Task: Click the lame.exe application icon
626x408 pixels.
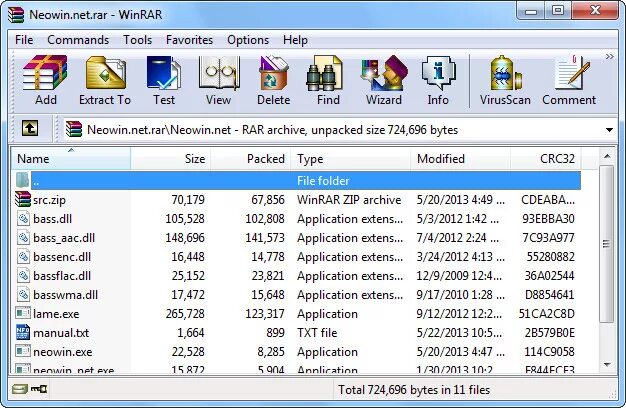Action: click(x=23, y=313)
